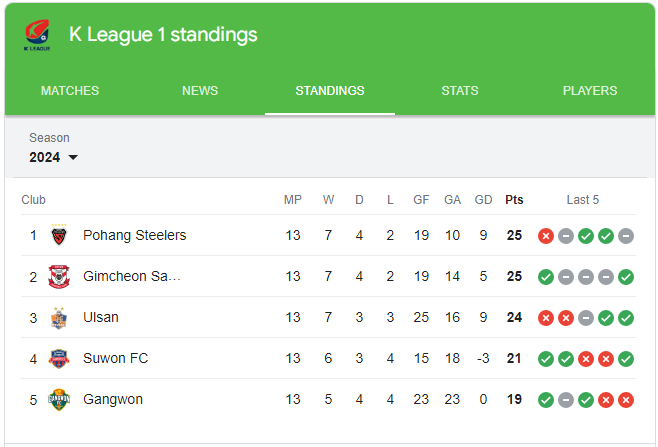Screen dimensions: 658x447
Task: Click the Suwon FC club crest
Action: 59,359
